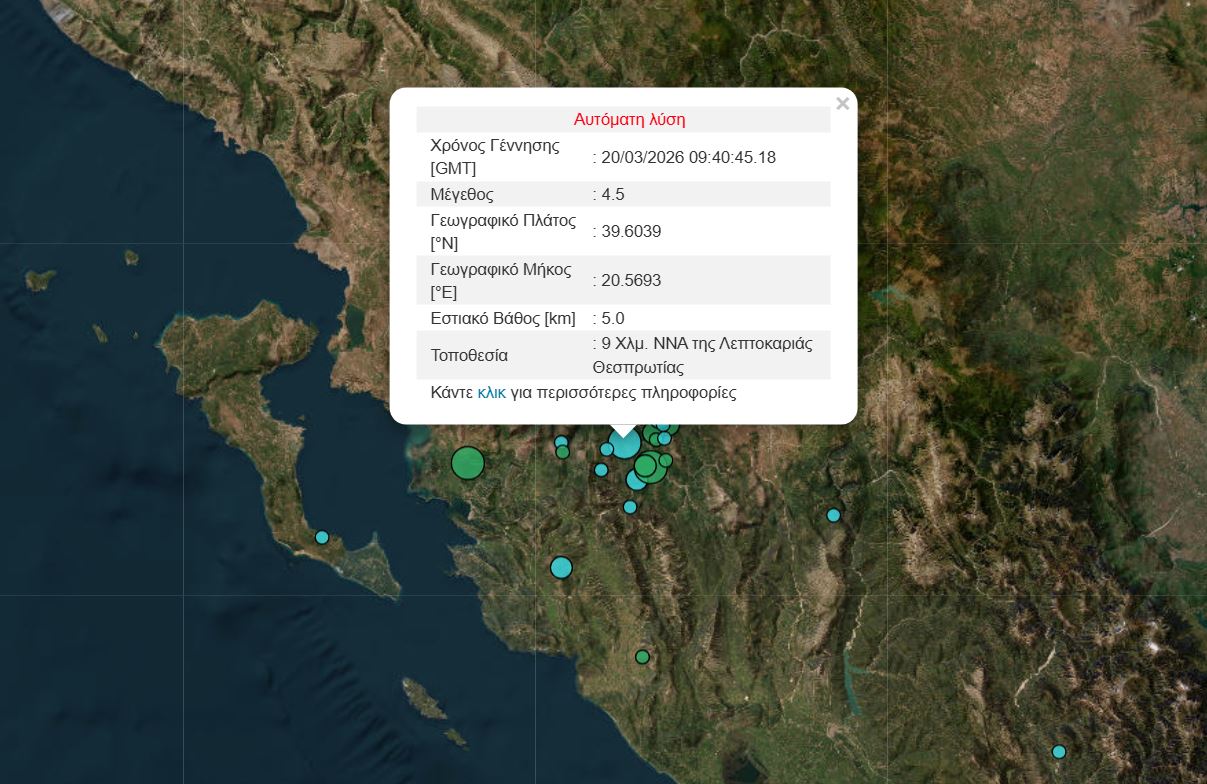Click the small green marker at cluster's left edge
This screenshot has width=1207, height=784.
click(563, 452)
